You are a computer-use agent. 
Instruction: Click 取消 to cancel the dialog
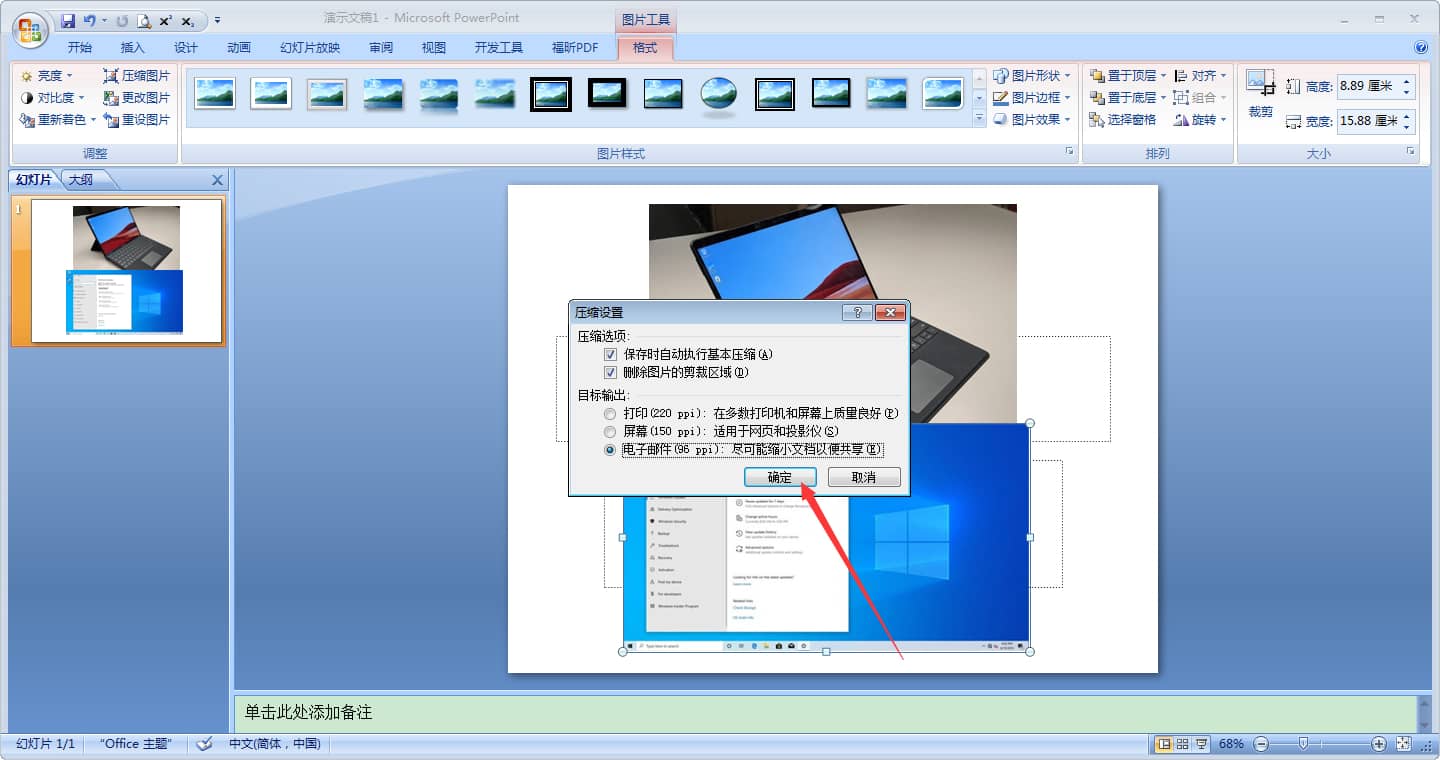(x=863, y=477)
